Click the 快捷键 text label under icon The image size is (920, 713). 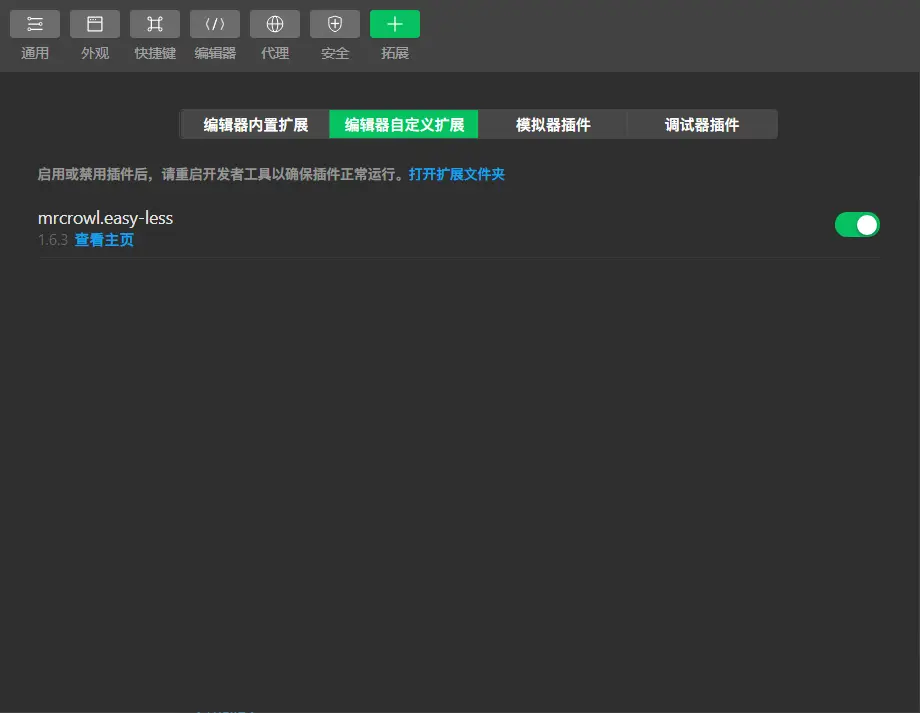tap(155, 53)
